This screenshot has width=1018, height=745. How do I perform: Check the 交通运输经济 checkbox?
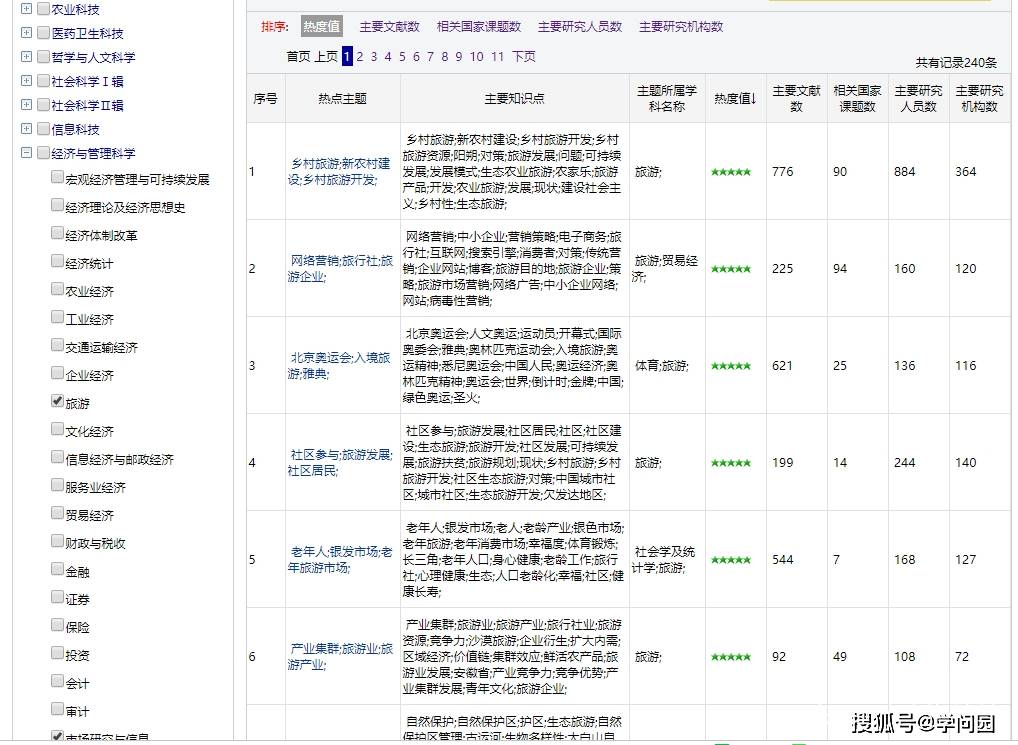[57, 345]
